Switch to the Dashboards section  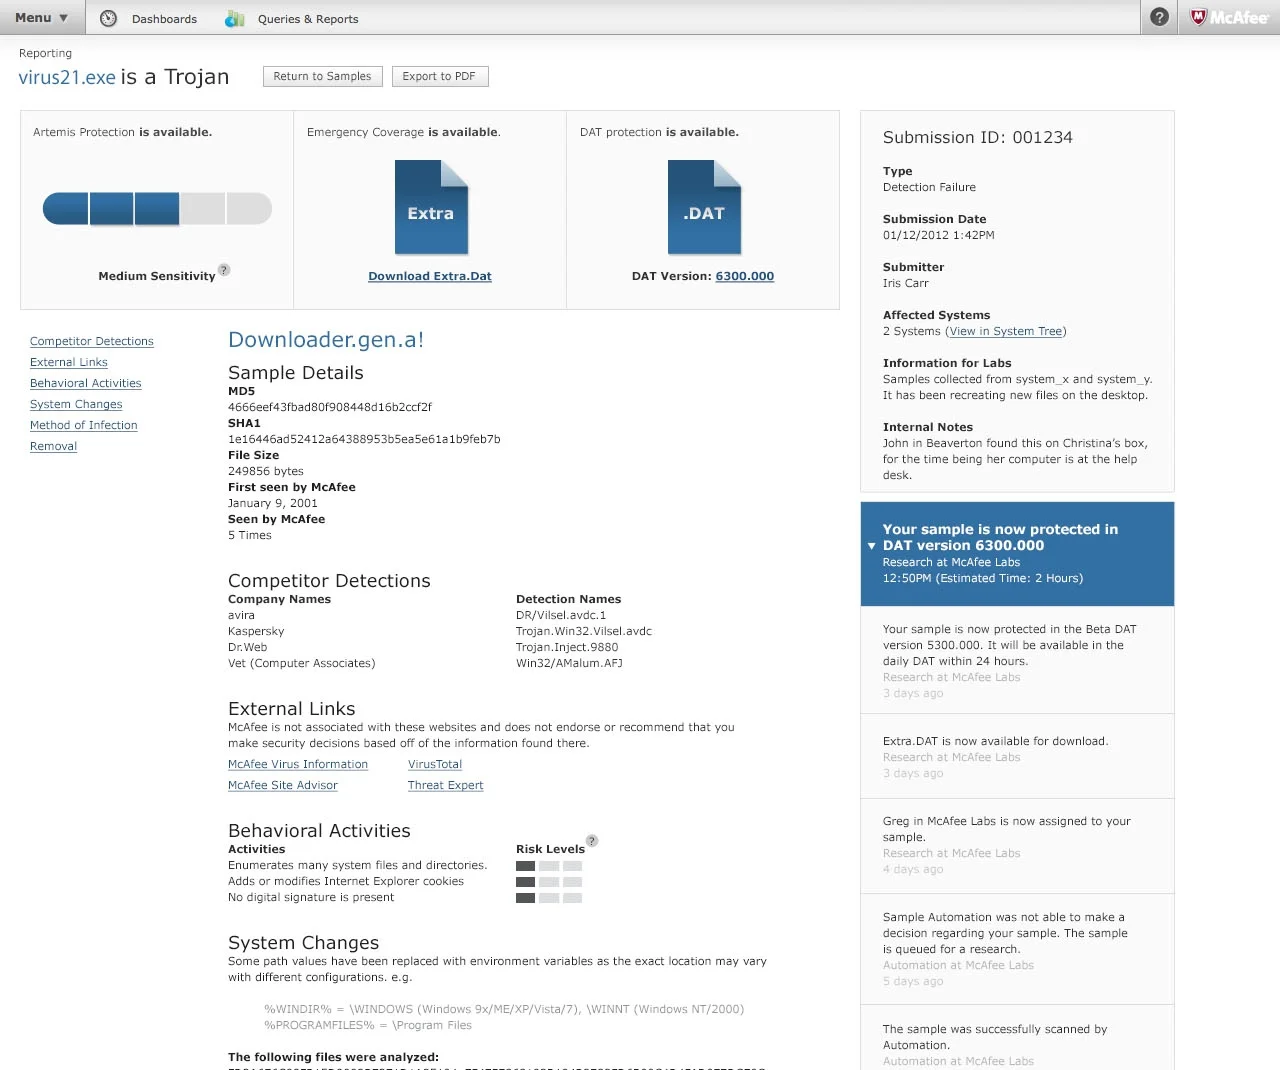(164, 18)
